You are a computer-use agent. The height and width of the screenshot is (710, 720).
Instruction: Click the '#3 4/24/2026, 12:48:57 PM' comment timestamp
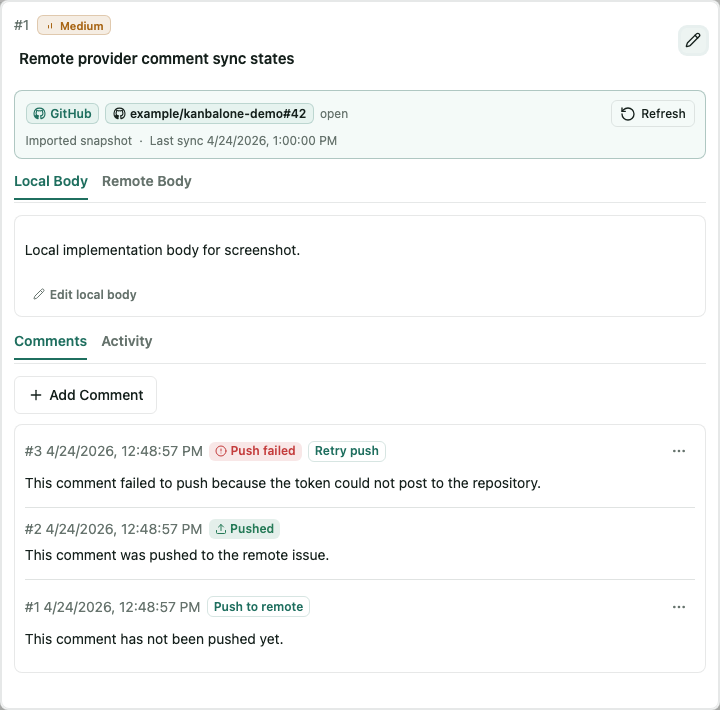[x=113, y=451]
